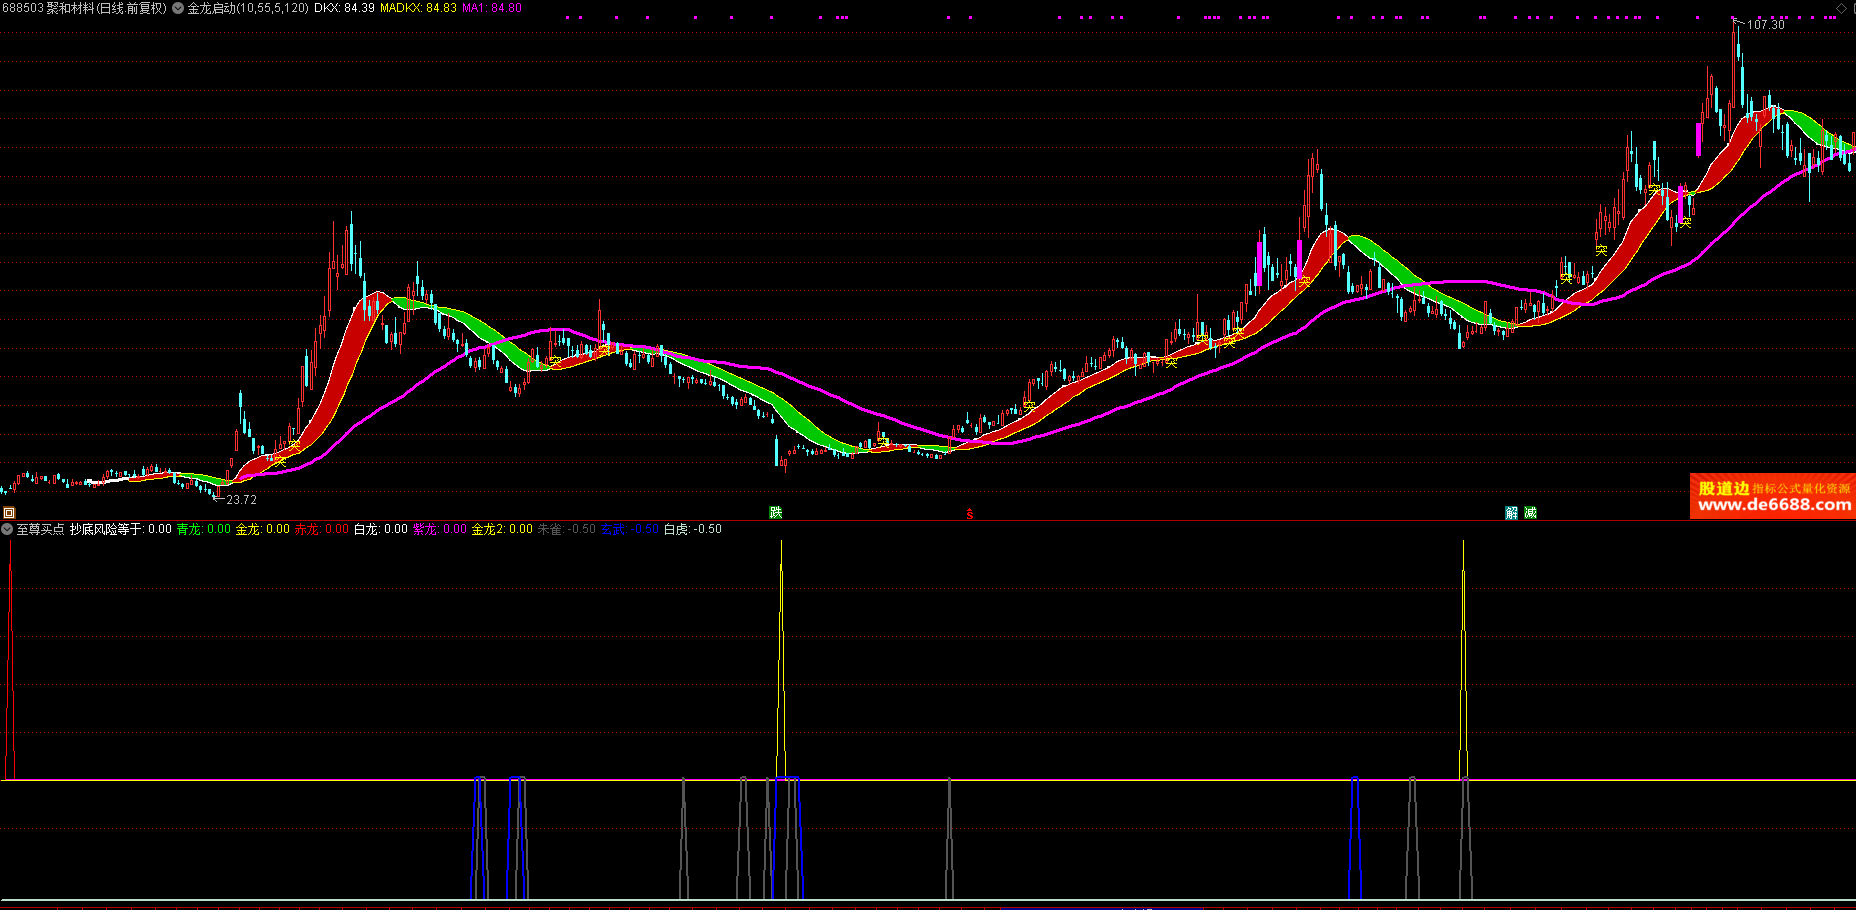This screenshot has height=910, width=1856.
Task: Click the red S marker on the timeline
Action: click(969, 514)
